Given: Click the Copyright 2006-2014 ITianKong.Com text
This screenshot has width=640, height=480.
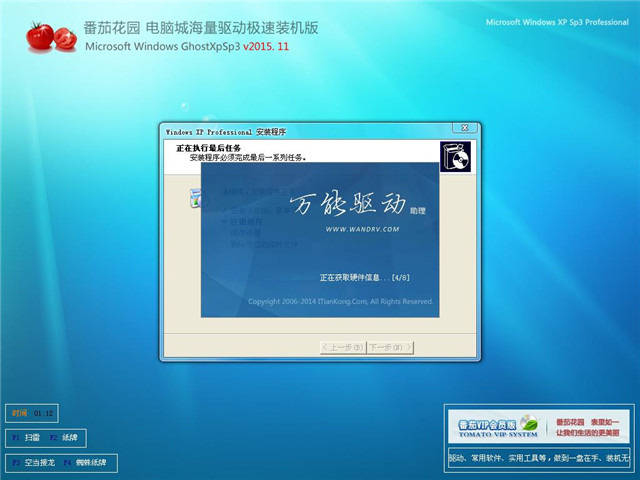Looking at the screenshot, I should [340, 302].
